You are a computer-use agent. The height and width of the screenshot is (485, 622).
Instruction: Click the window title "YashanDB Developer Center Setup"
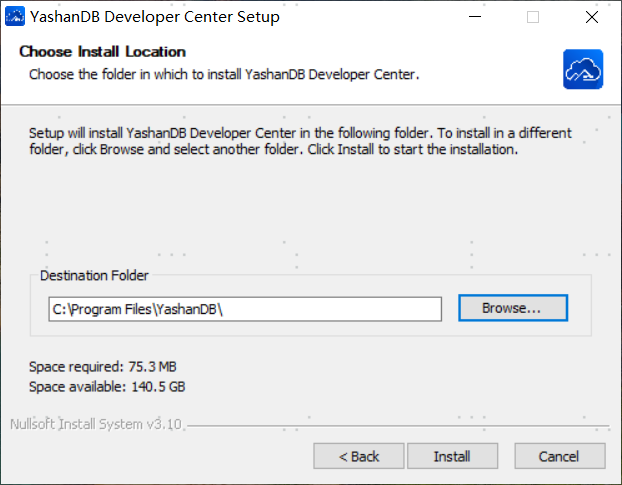[x=155, y=17]
